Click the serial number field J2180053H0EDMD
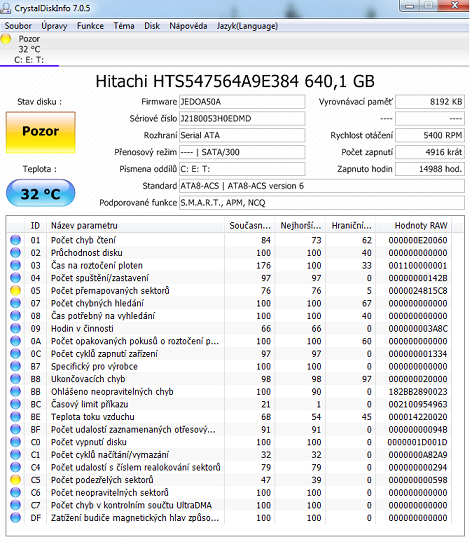The width and height of the screenshot is (472, 542). click(242, 119)
